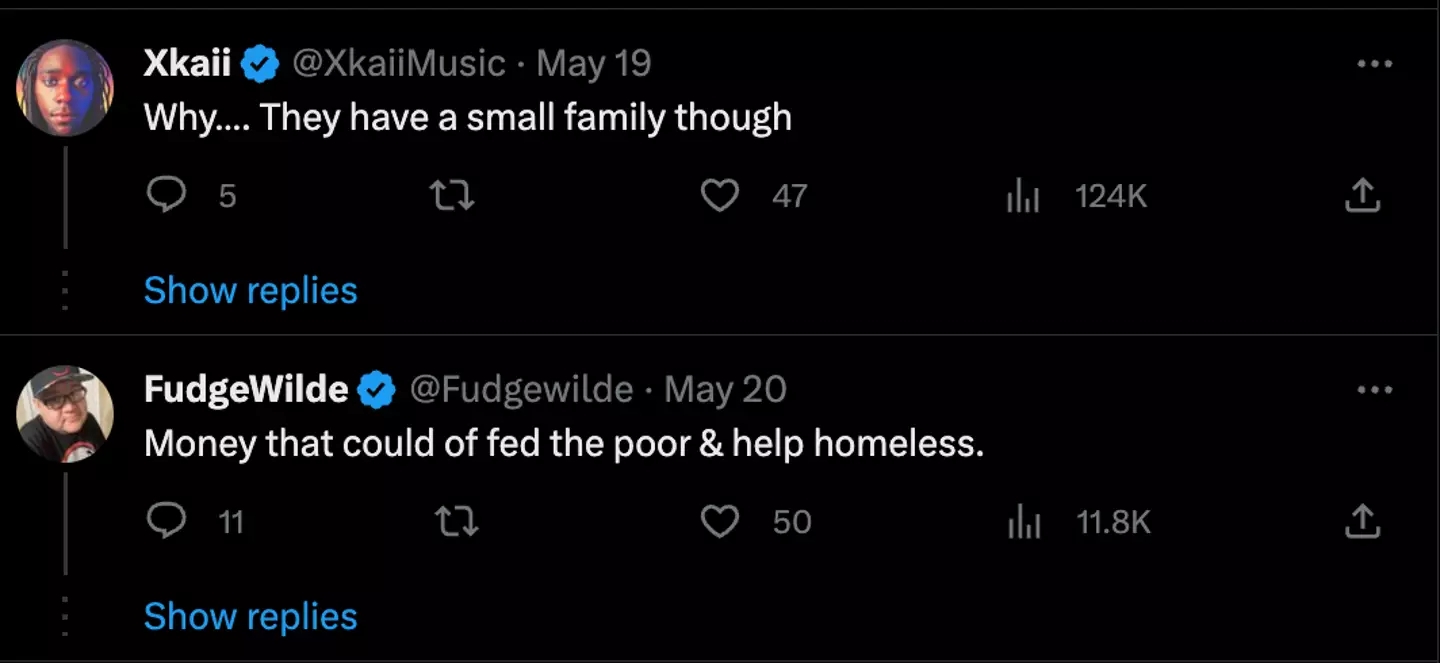1440x663 pixels.
Task: Open FudgeWilde's profile picture
Action: [x=65, y=414]
